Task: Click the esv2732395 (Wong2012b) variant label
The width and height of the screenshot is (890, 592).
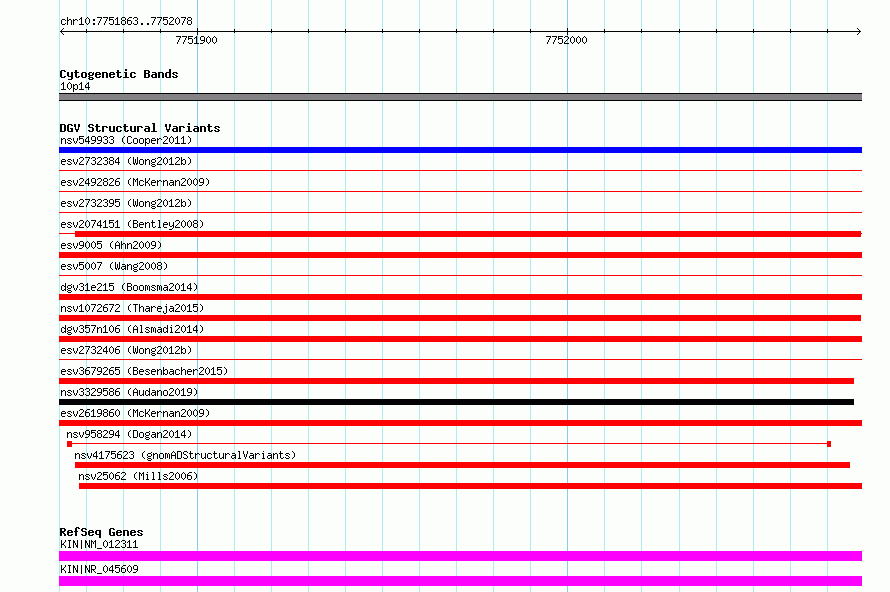Action: pos(126,203)
